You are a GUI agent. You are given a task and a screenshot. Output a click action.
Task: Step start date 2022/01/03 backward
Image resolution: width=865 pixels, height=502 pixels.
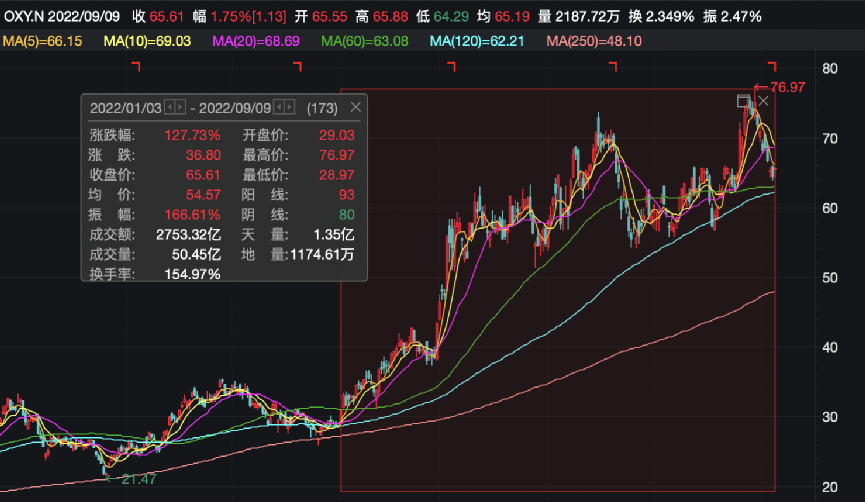pyautogui.click(x=169, y=107)
